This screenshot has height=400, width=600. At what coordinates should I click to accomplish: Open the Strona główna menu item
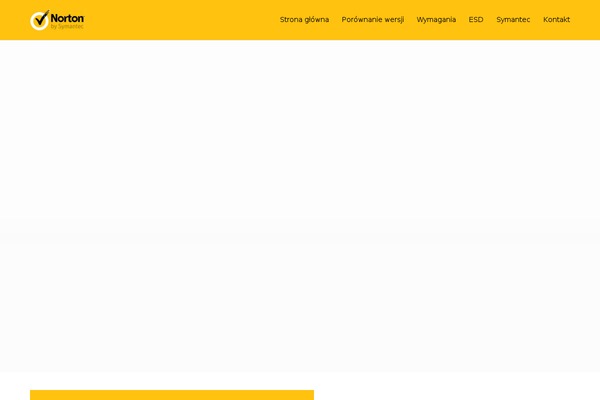tap(304, 20)
